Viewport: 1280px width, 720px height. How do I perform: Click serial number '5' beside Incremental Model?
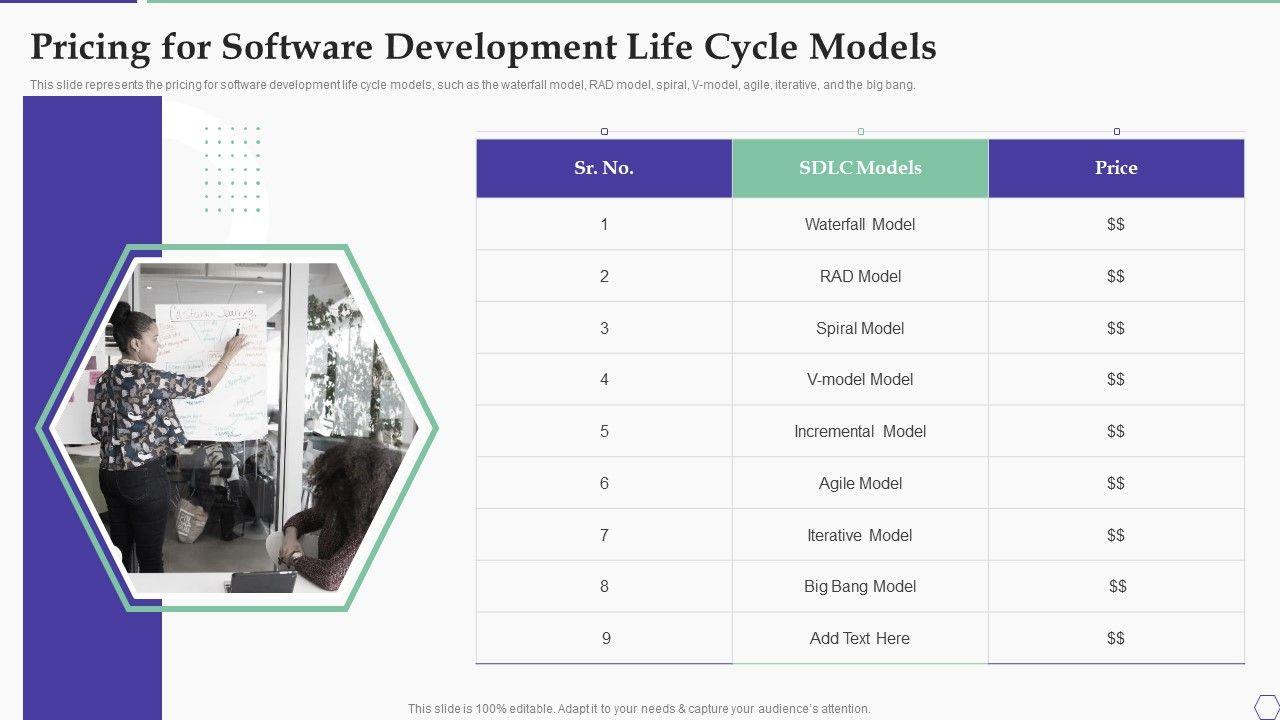click(x=604, y=431)
